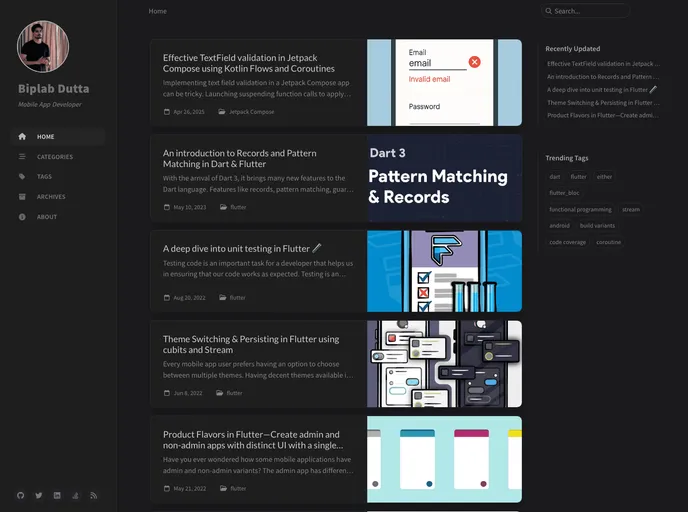Click the RSS feed icon
This screenshot has width=688, height=512.
[93, 495]
